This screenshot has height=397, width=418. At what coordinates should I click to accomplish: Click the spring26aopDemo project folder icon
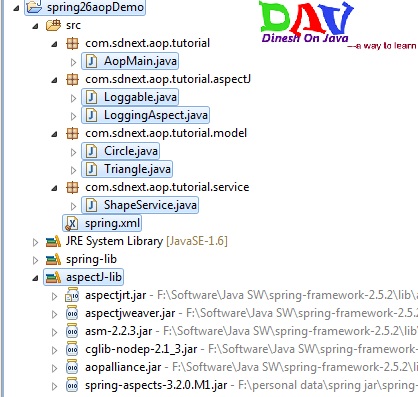click(34, 7)
